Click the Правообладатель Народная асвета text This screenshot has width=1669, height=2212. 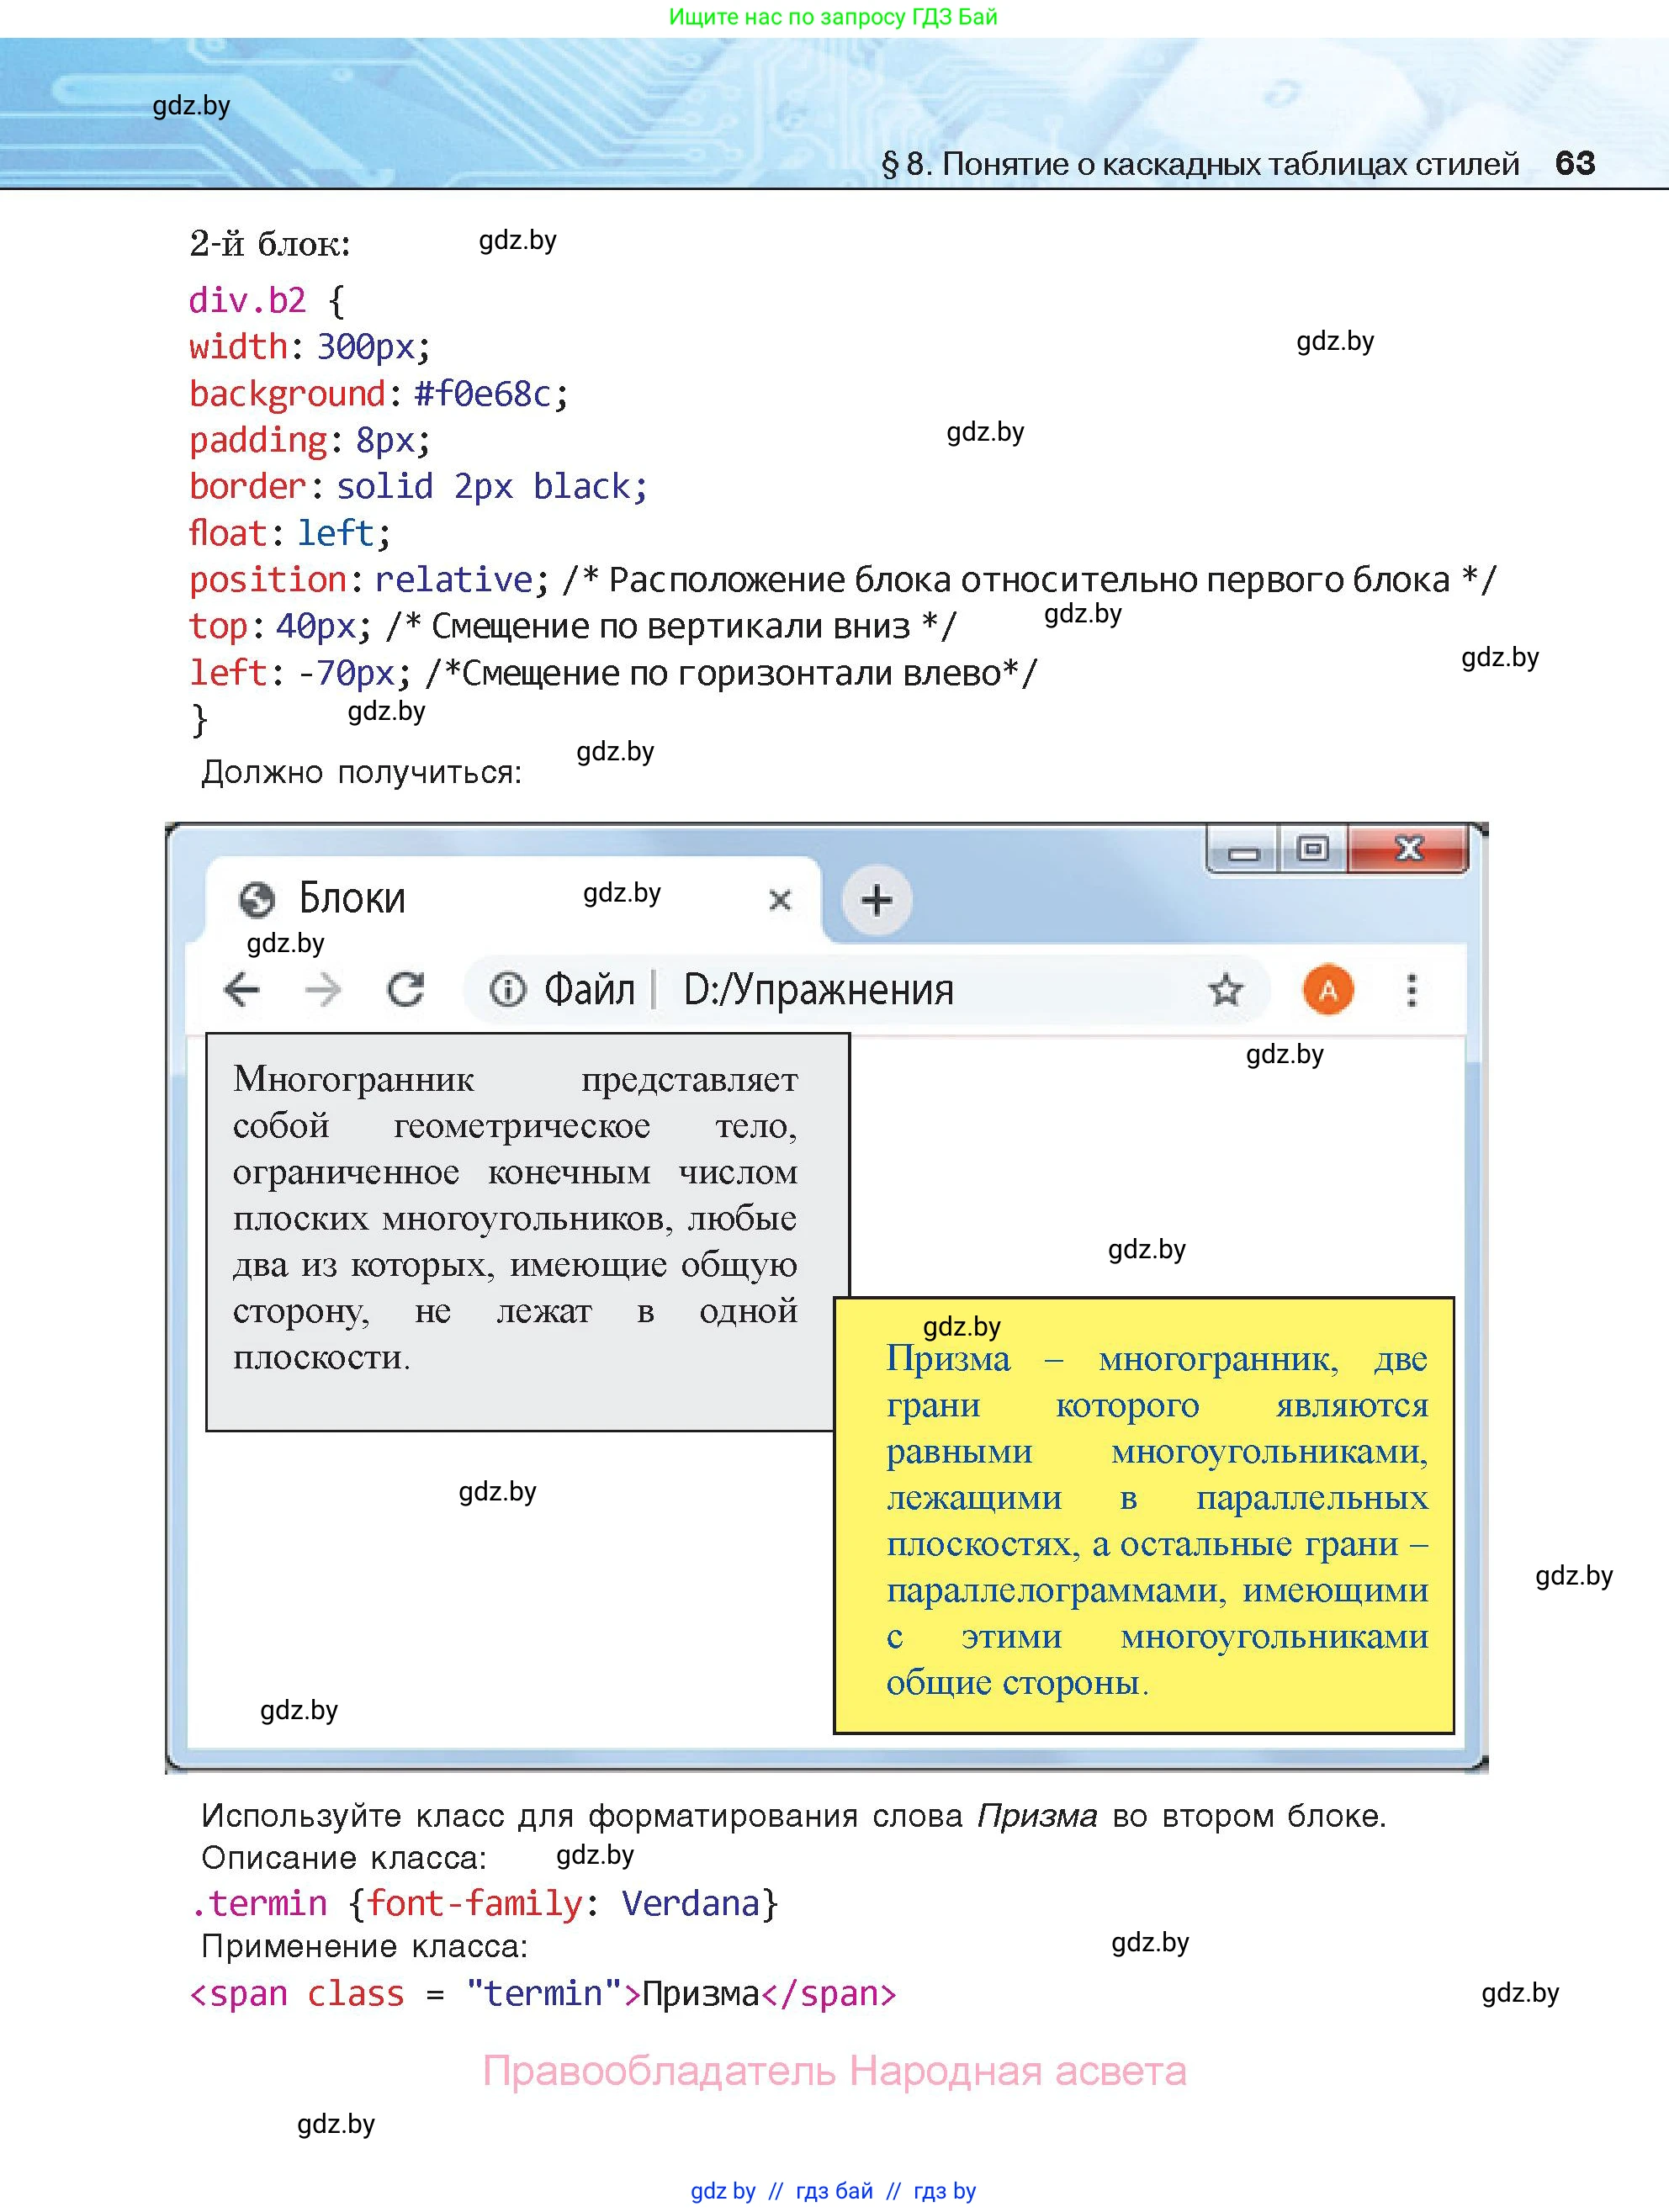point(834,2071)
